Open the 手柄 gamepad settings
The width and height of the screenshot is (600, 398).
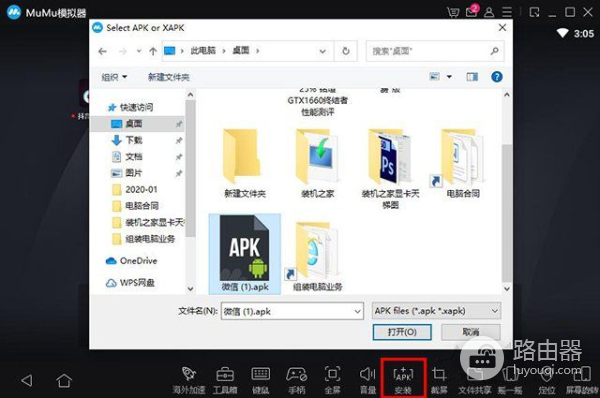297,380
